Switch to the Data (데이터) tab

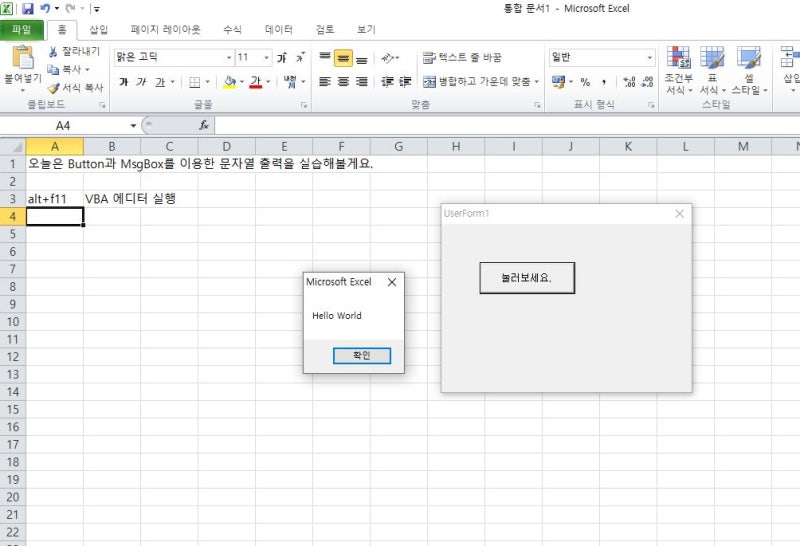279,30
